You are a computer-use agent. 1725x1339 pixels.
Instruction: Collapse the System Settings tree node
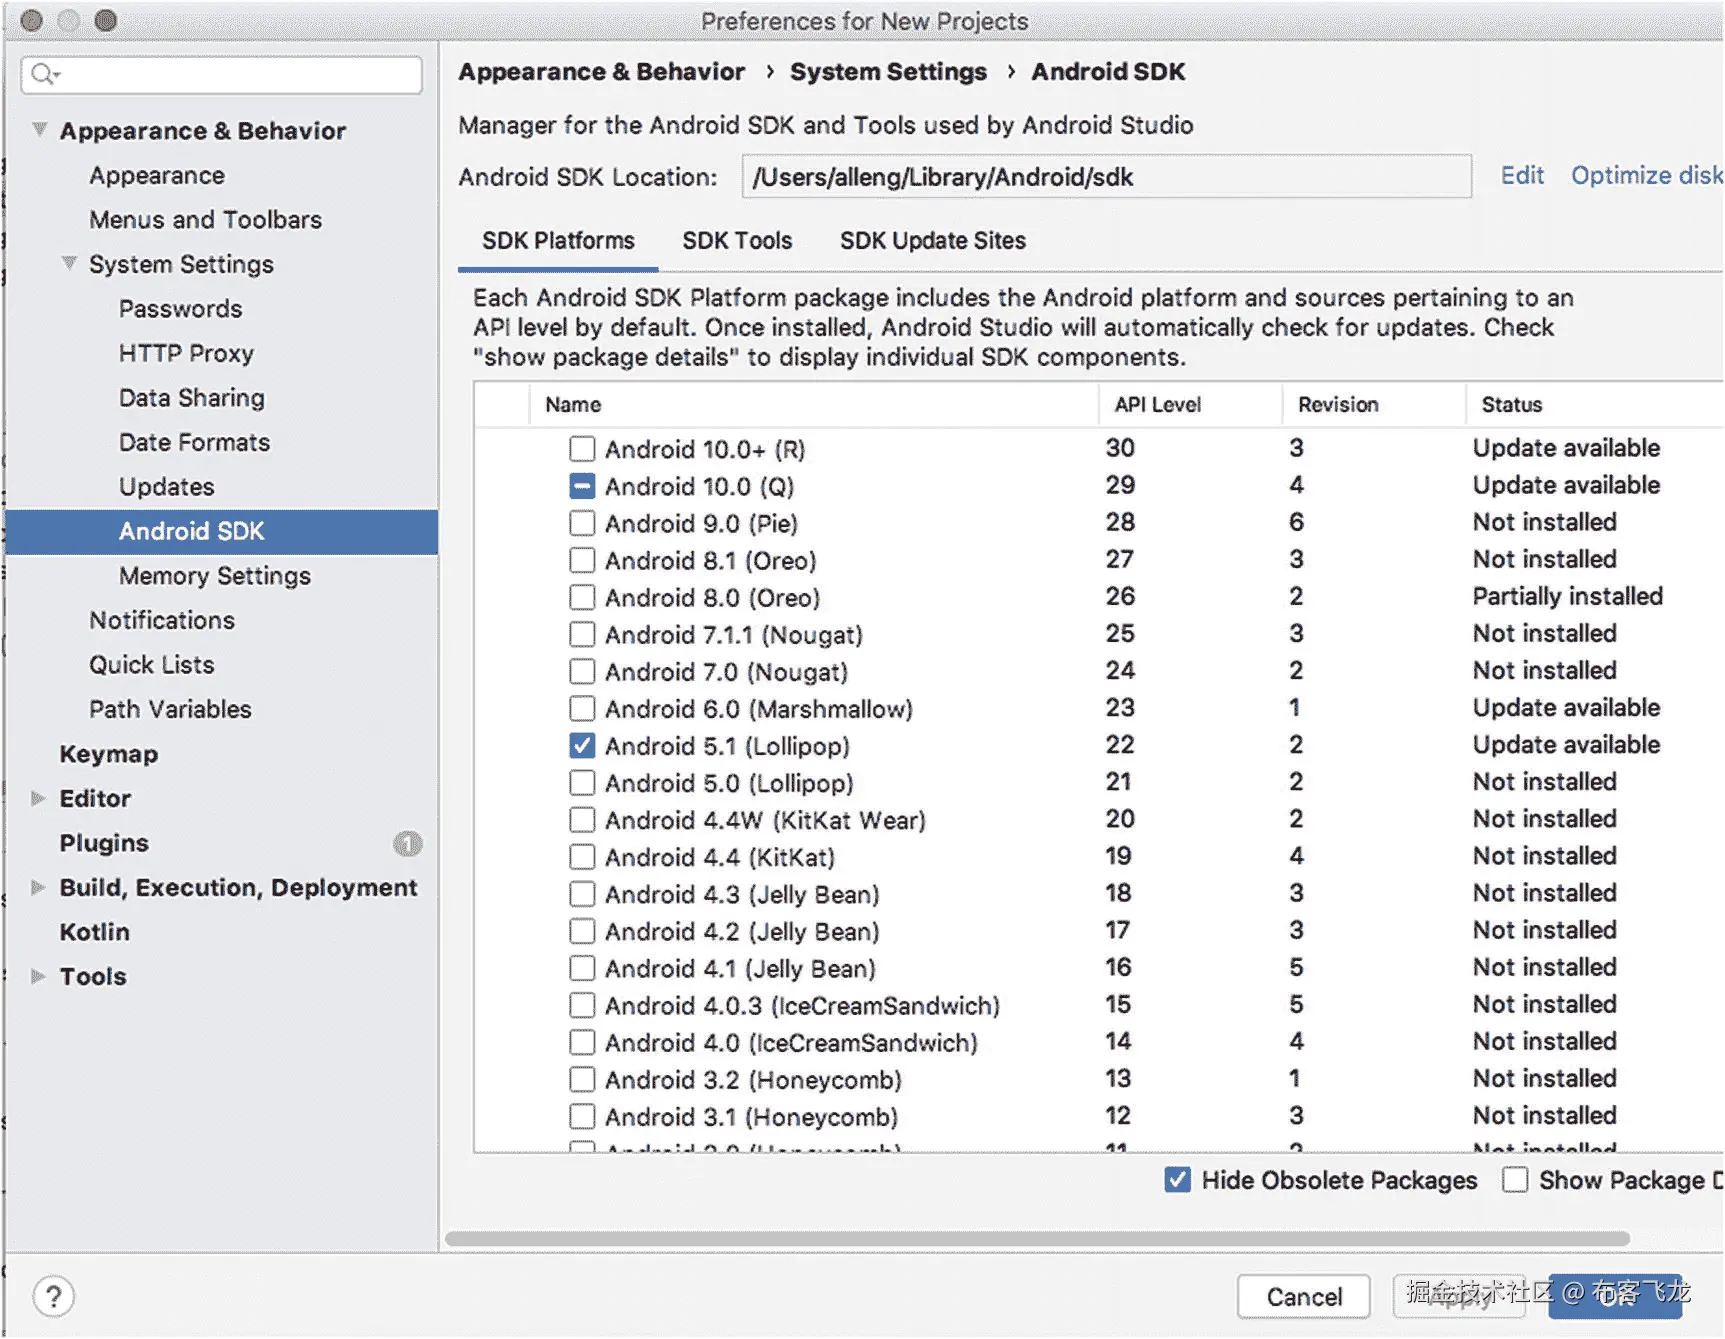pos(69,264)
